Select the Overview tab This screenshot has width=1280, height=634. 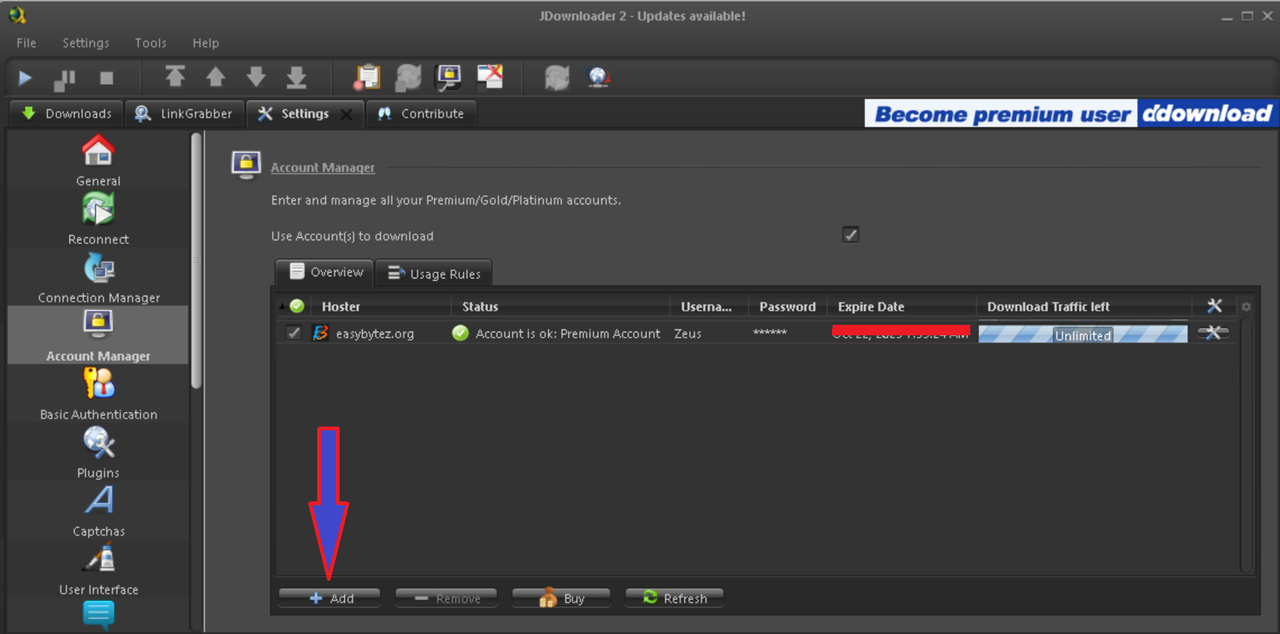pyautogui.click(x=325, y=272)
